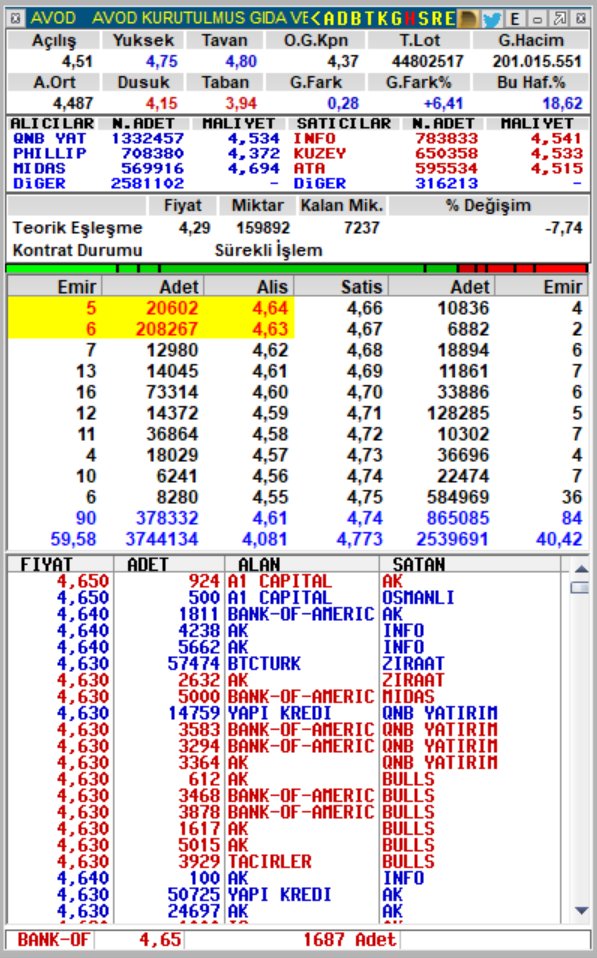Click the '<' arrow in the title bar
Viewport: 597px width, 958px height.
(x=315, y=18)
